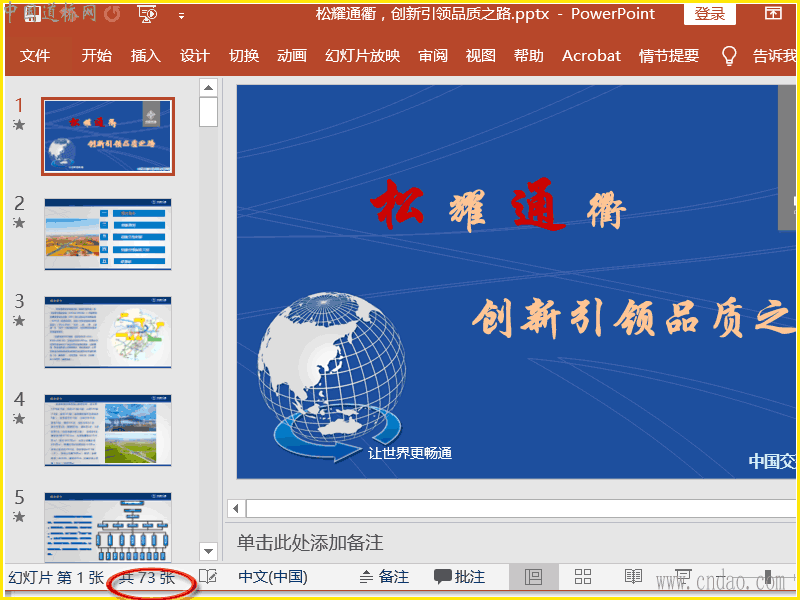This screenshot has width=800, height=600.
Task: Click the notes area 单击此处添加备注
Action: 310,542
